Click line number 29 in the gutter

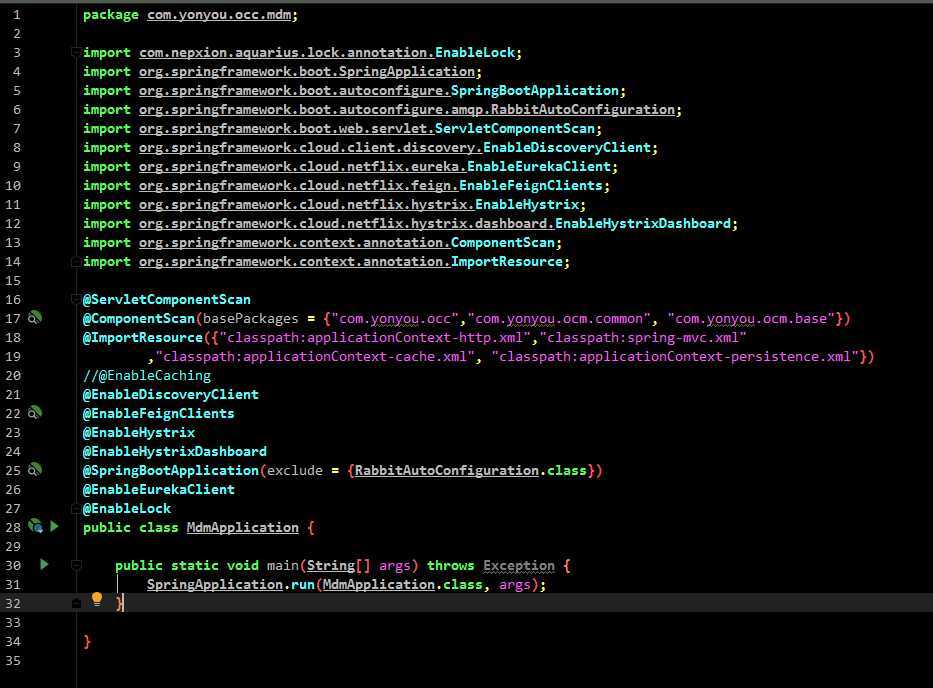tap(13, 546)
